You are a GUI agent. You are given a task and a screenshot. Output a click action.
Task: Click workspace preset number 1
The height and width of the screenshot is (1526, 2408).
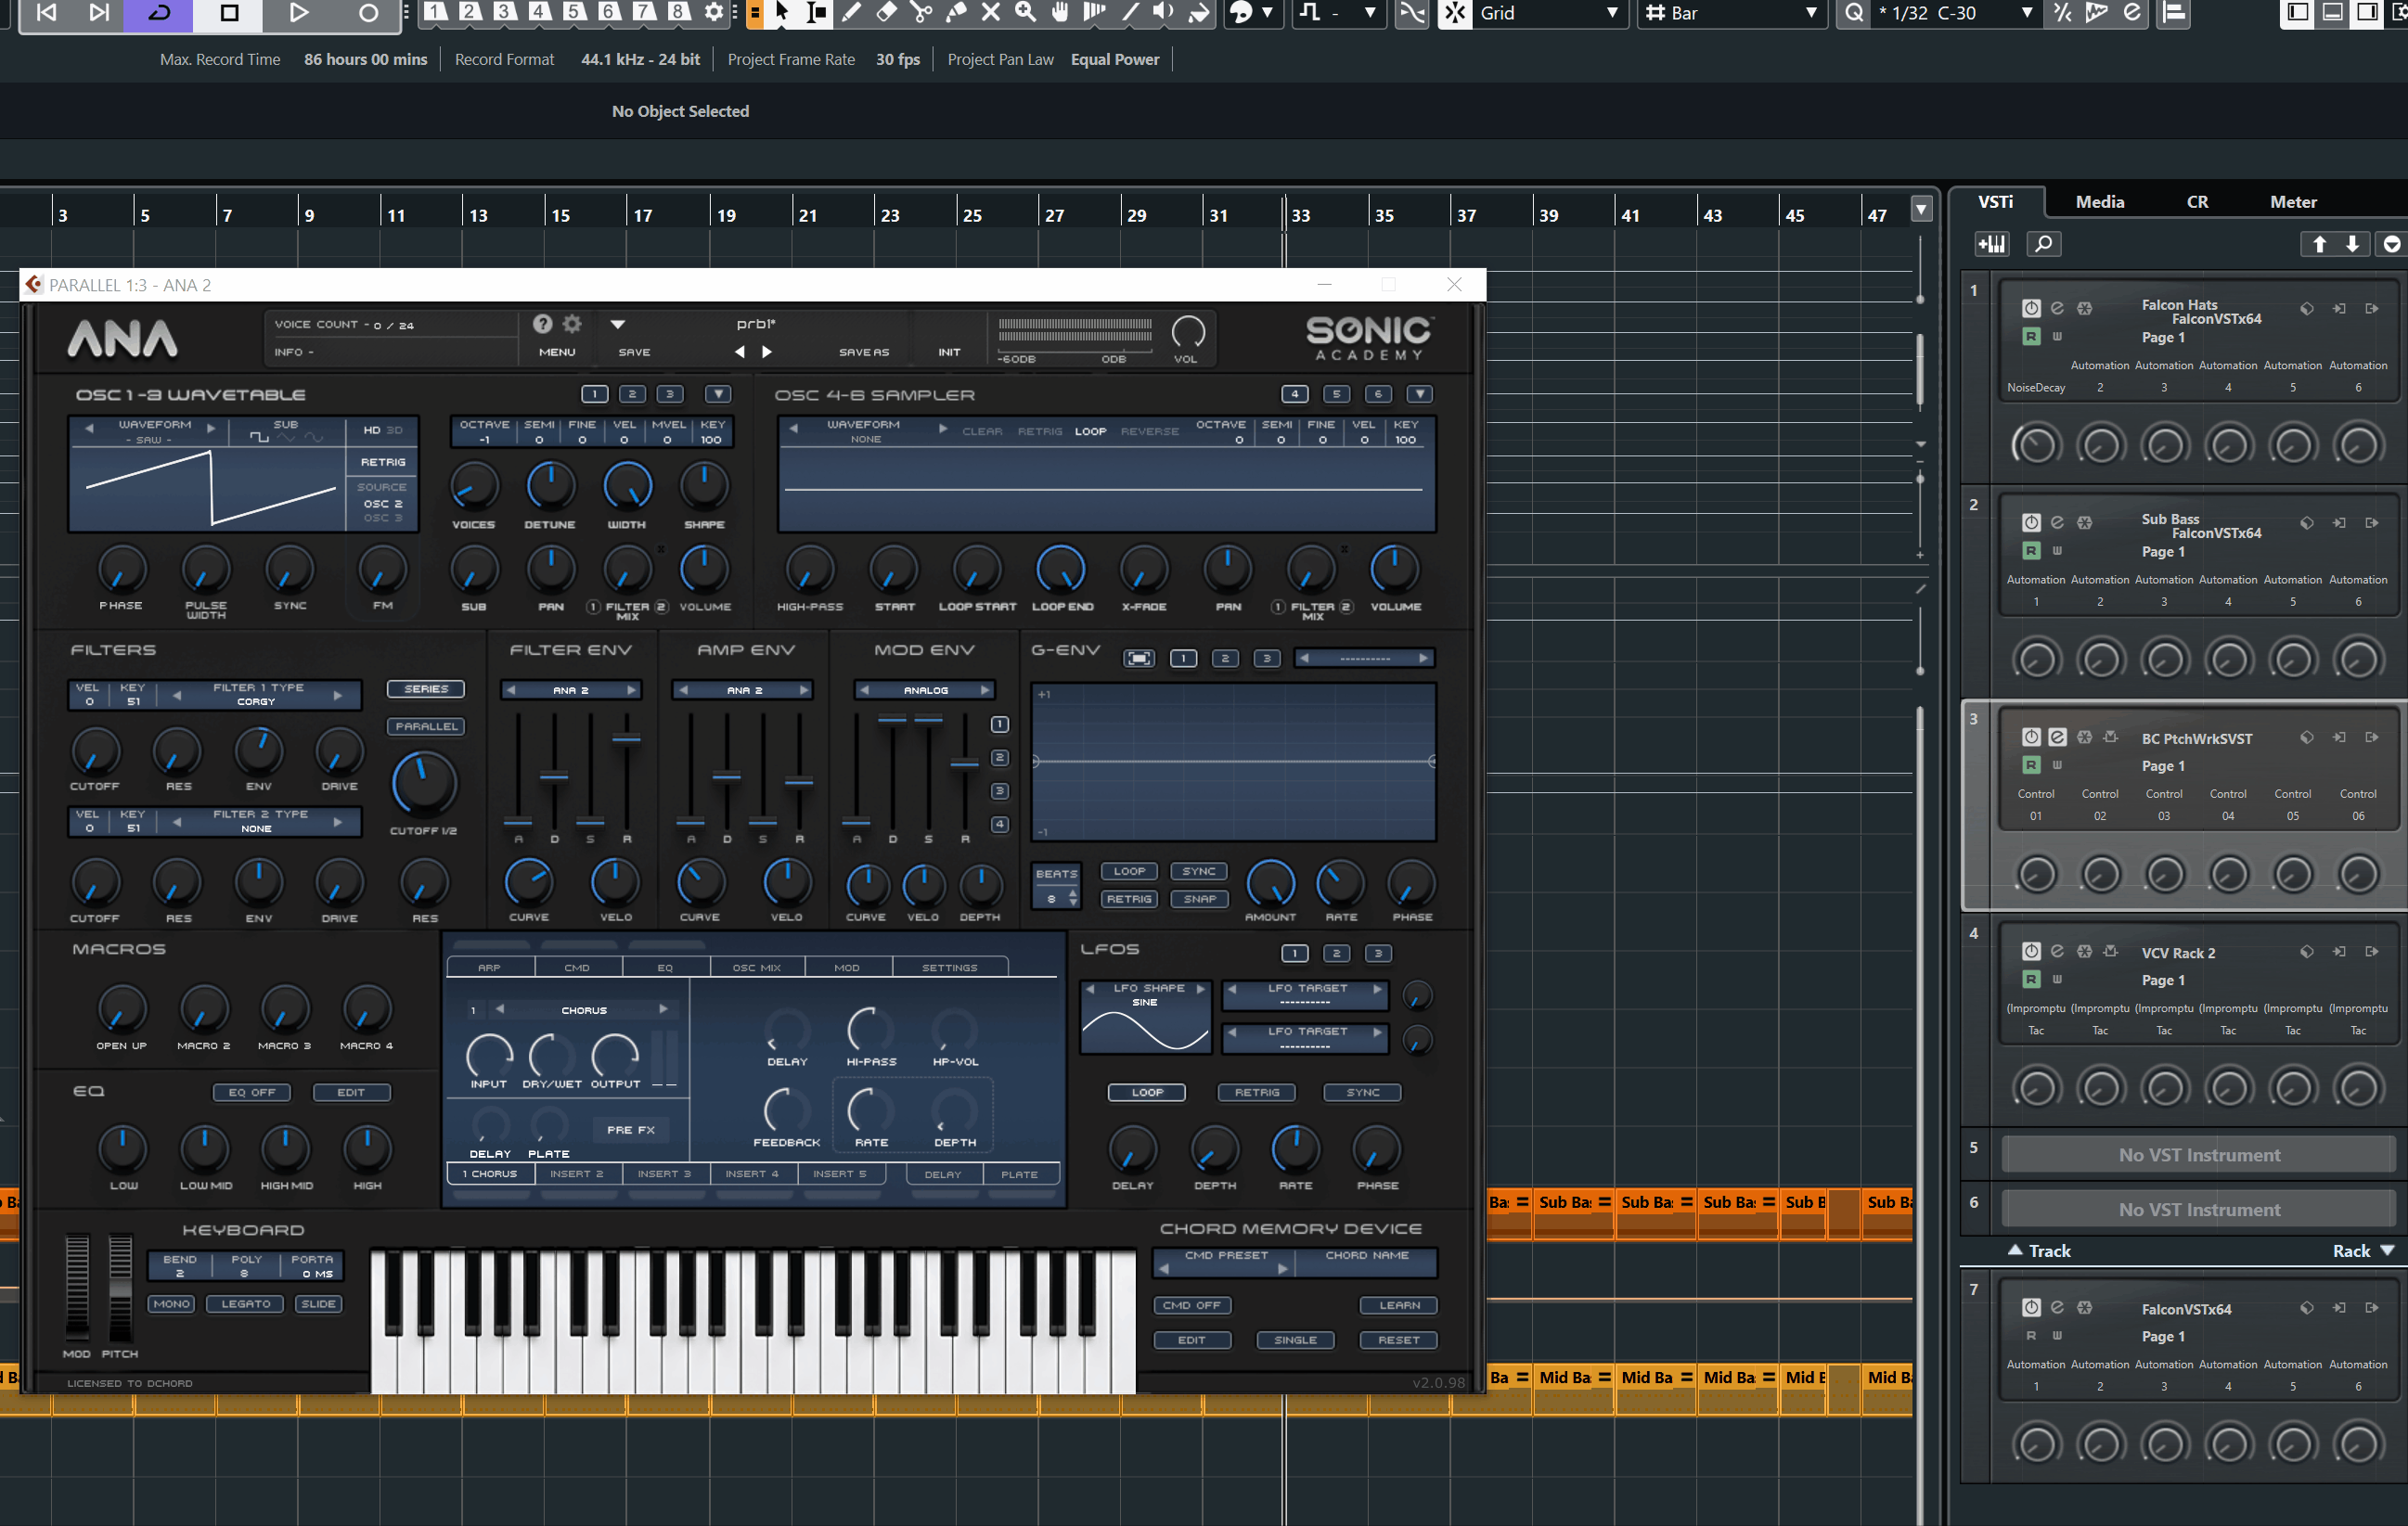pyautogui.click(x=435, y=12)
